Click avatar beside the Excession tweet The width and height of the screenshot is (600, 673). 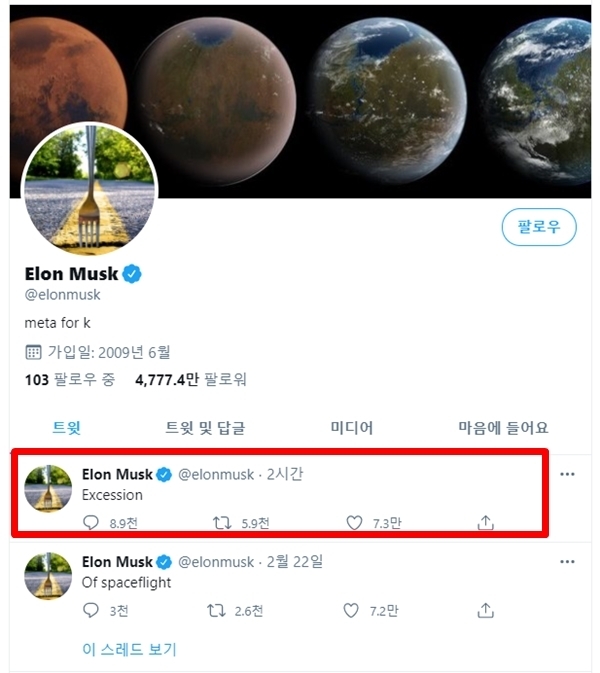tap(48, 488)
